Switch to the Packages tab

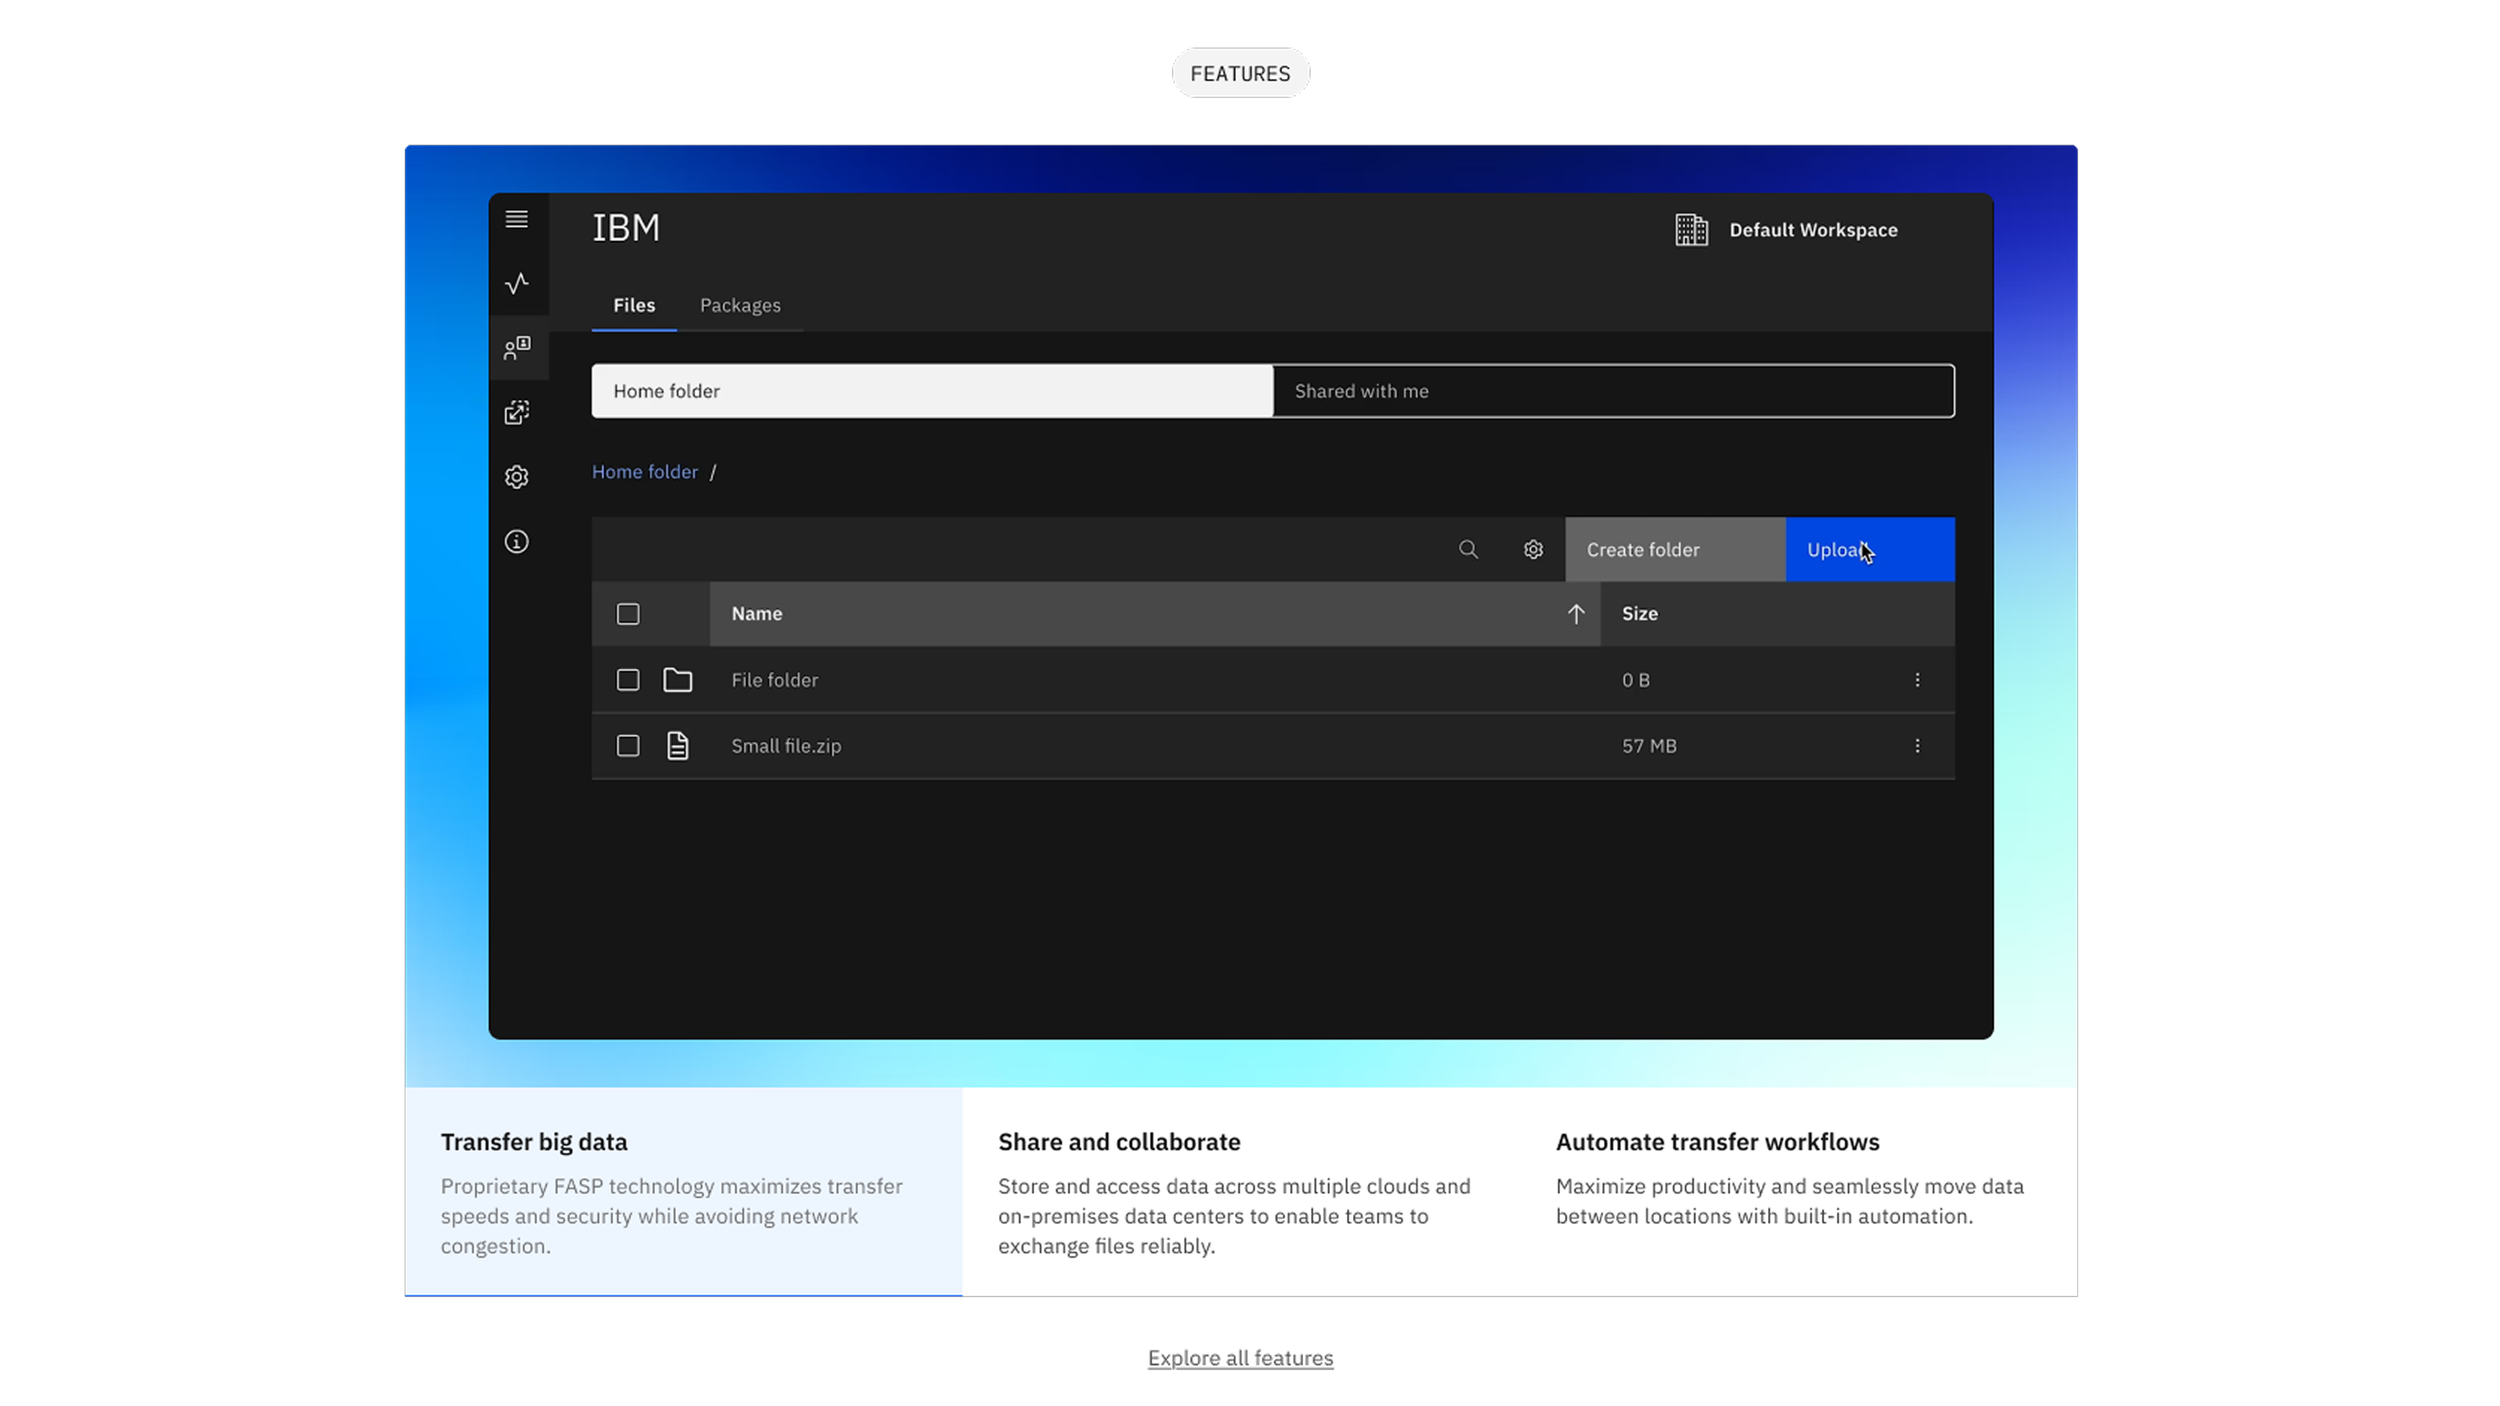click(739, 305)
